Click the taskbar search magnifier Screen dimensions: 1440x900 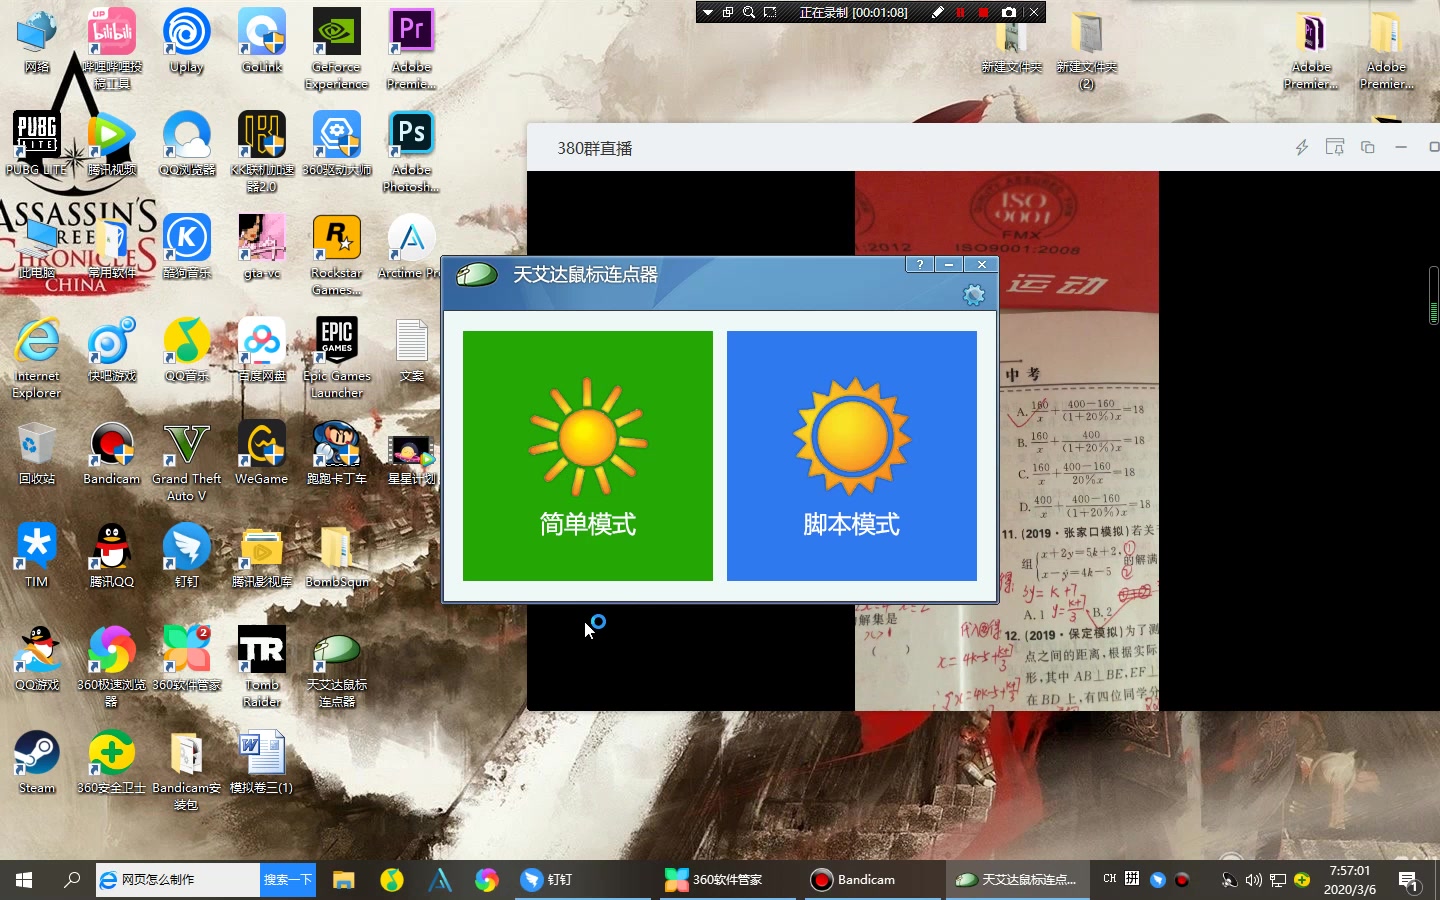72,880
